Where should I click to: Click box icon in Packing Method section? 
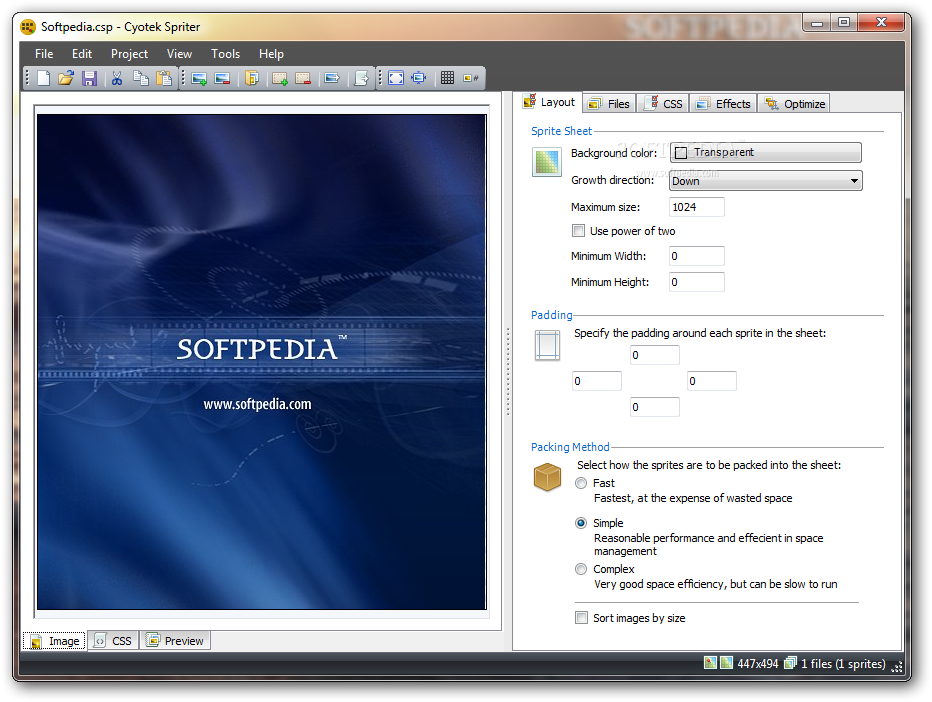(x=547, y=477)
